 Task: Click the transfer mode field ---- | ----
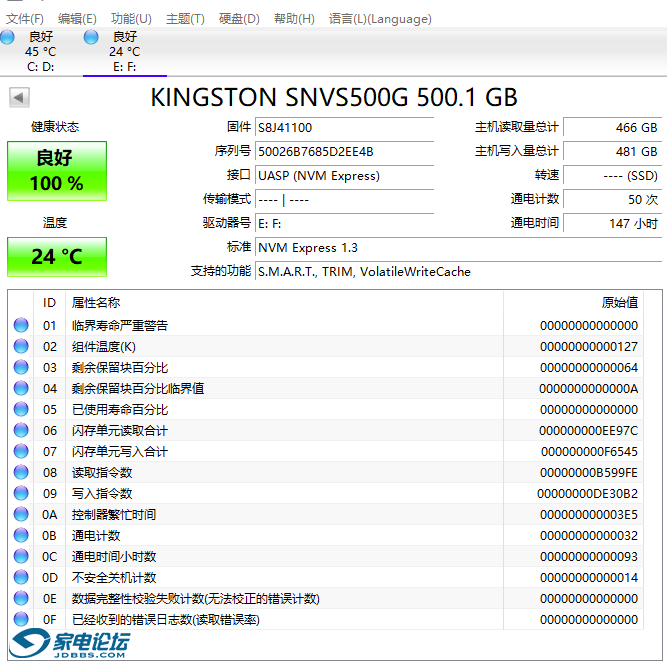coord(344,199)
